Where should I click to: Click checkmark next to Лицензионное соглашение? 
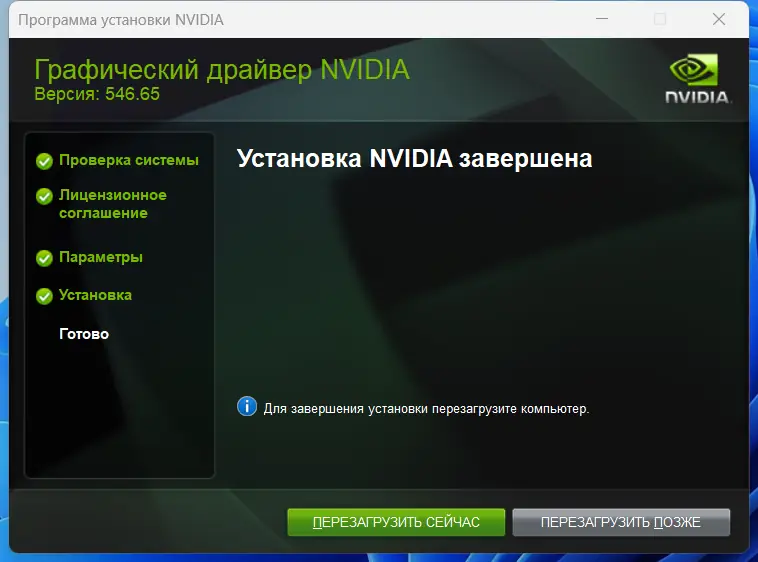pos(44,196)
